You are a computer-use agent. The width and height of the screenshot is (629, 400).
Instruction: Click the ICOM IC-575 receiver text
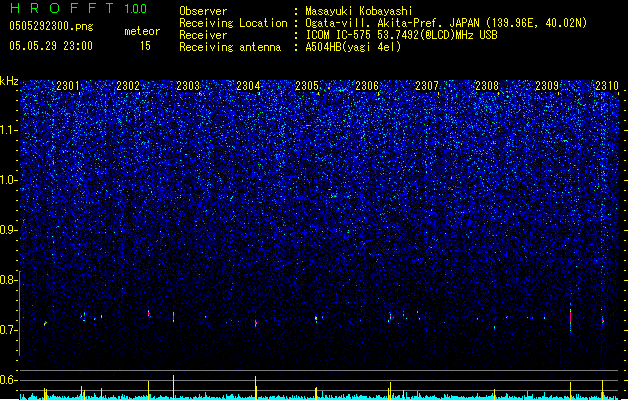click(401, 35)
